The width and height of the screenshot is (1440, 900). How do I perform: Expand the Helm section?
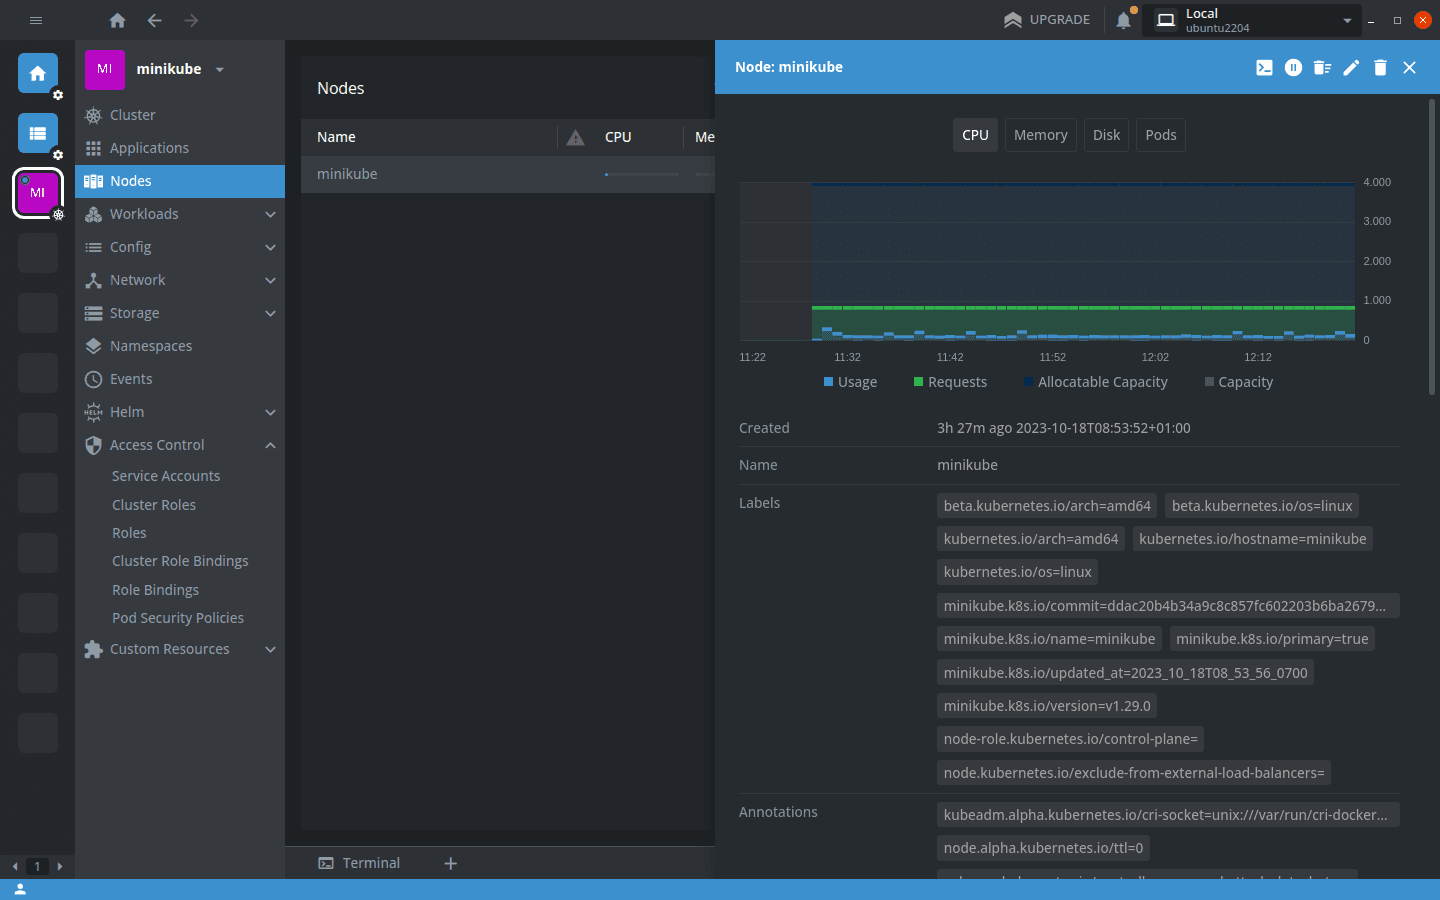pos(180,412)
